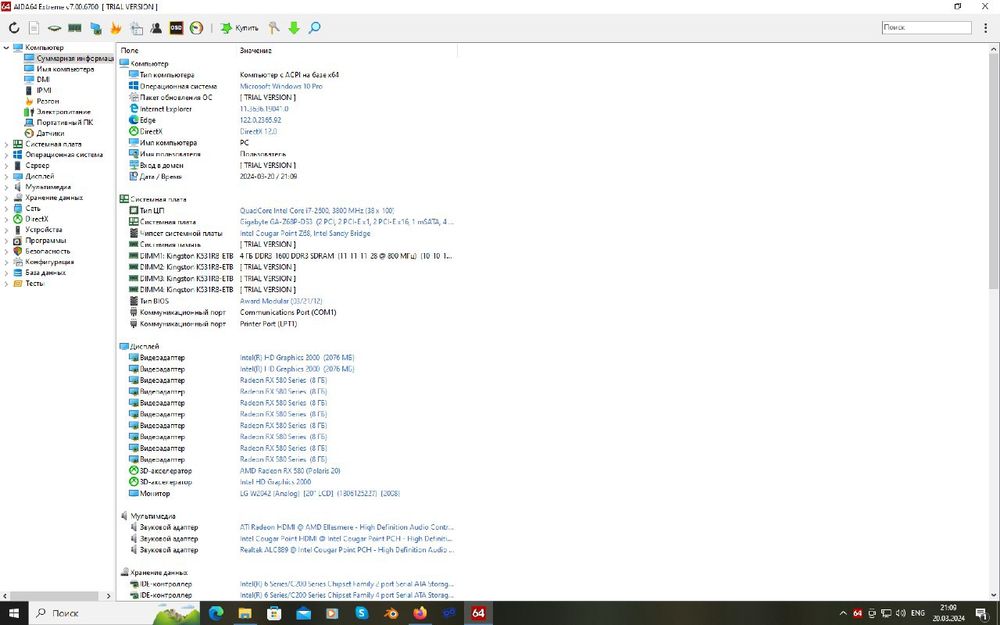This screenshot has width=1000, height=625.
Task: Select Электропитание in the tree
Action: [x=63, y=112]
